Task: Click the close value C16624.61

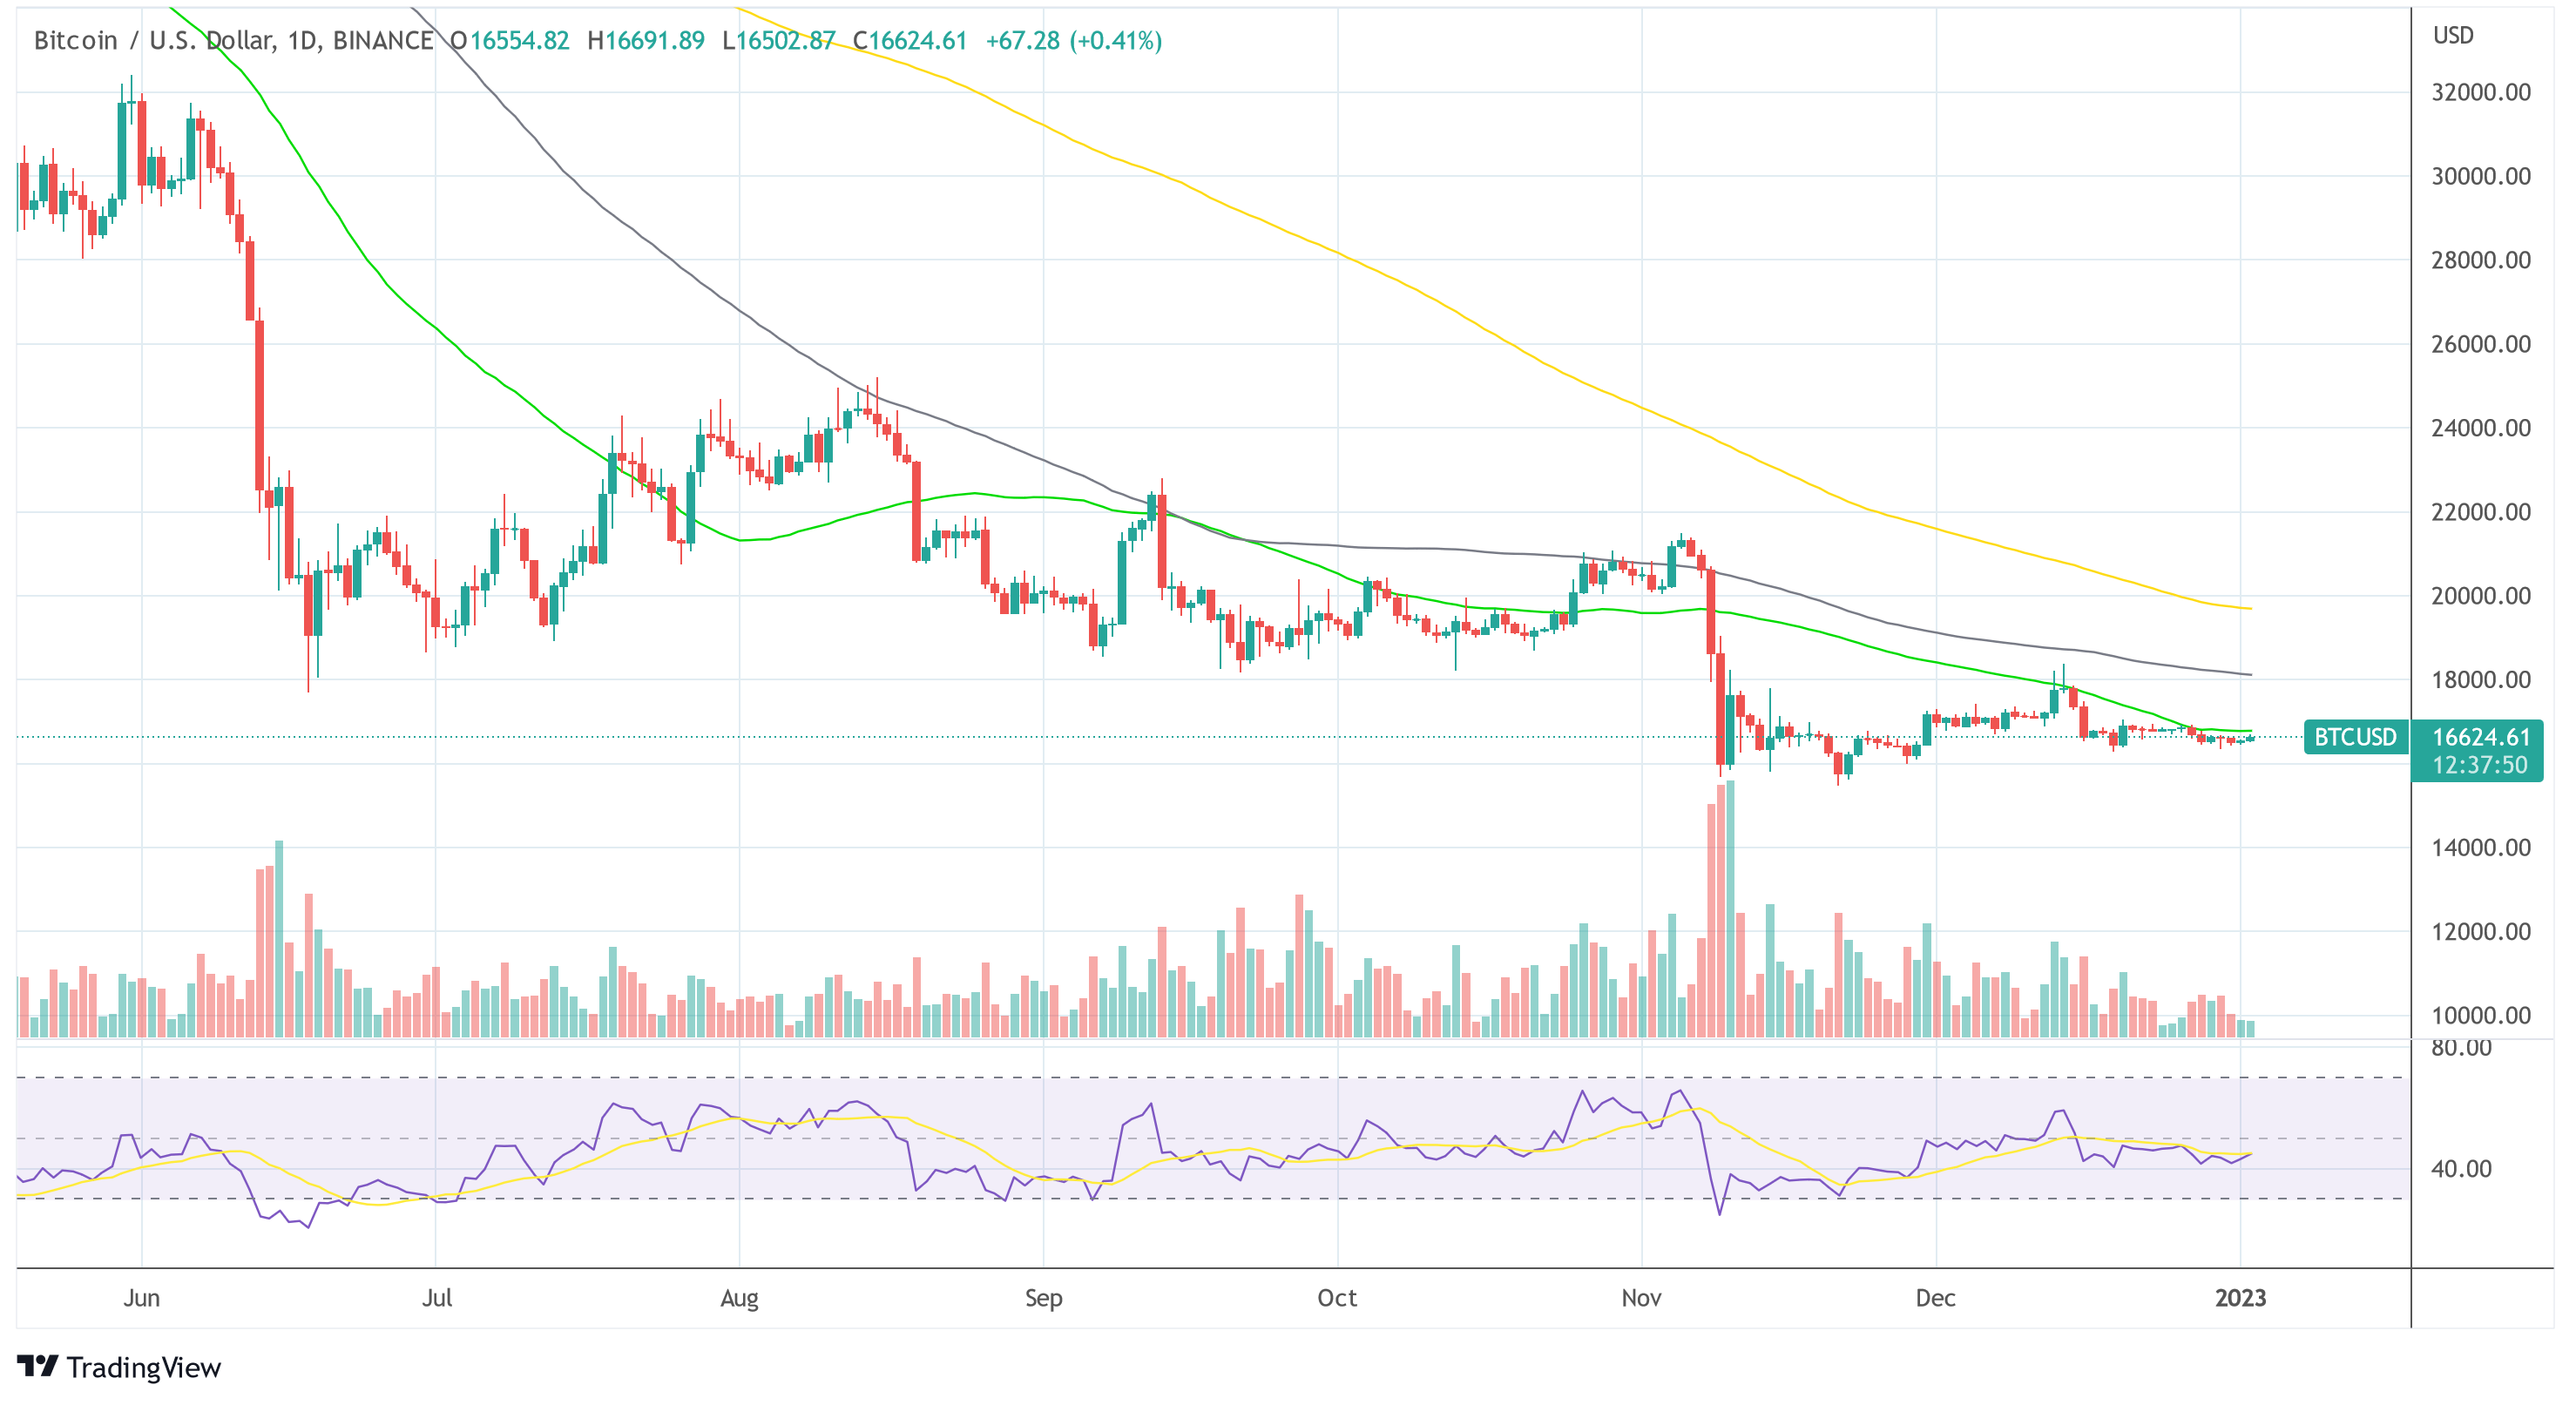Action: (910, 40)
